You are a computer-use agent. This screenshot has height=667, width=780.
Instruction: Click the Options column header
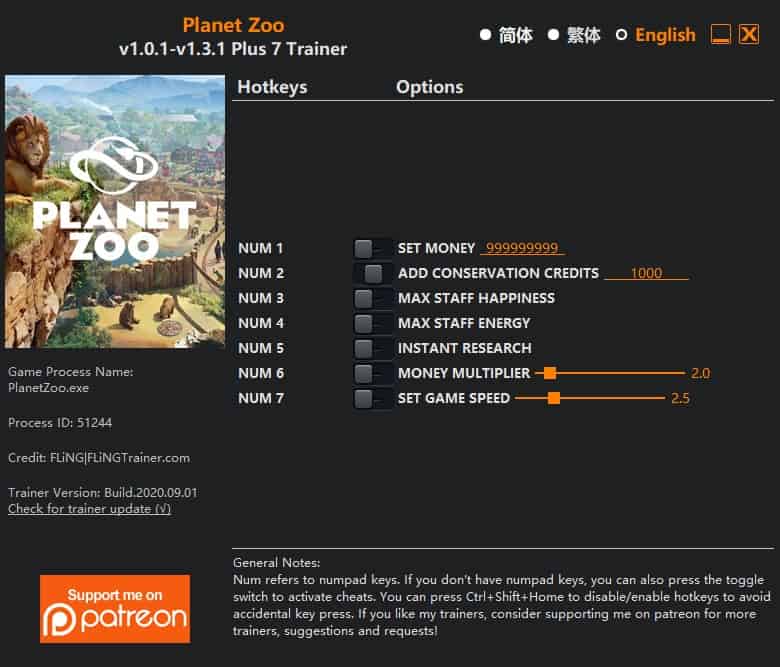(x=430, y=87)
